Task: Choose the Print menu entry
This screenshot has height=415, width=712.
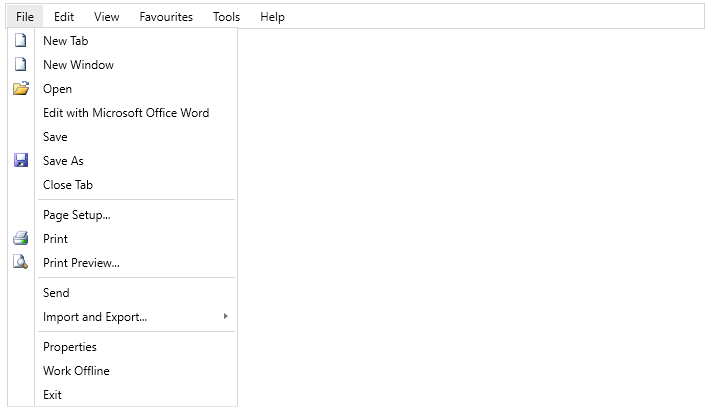Action: tap(123, 239)
